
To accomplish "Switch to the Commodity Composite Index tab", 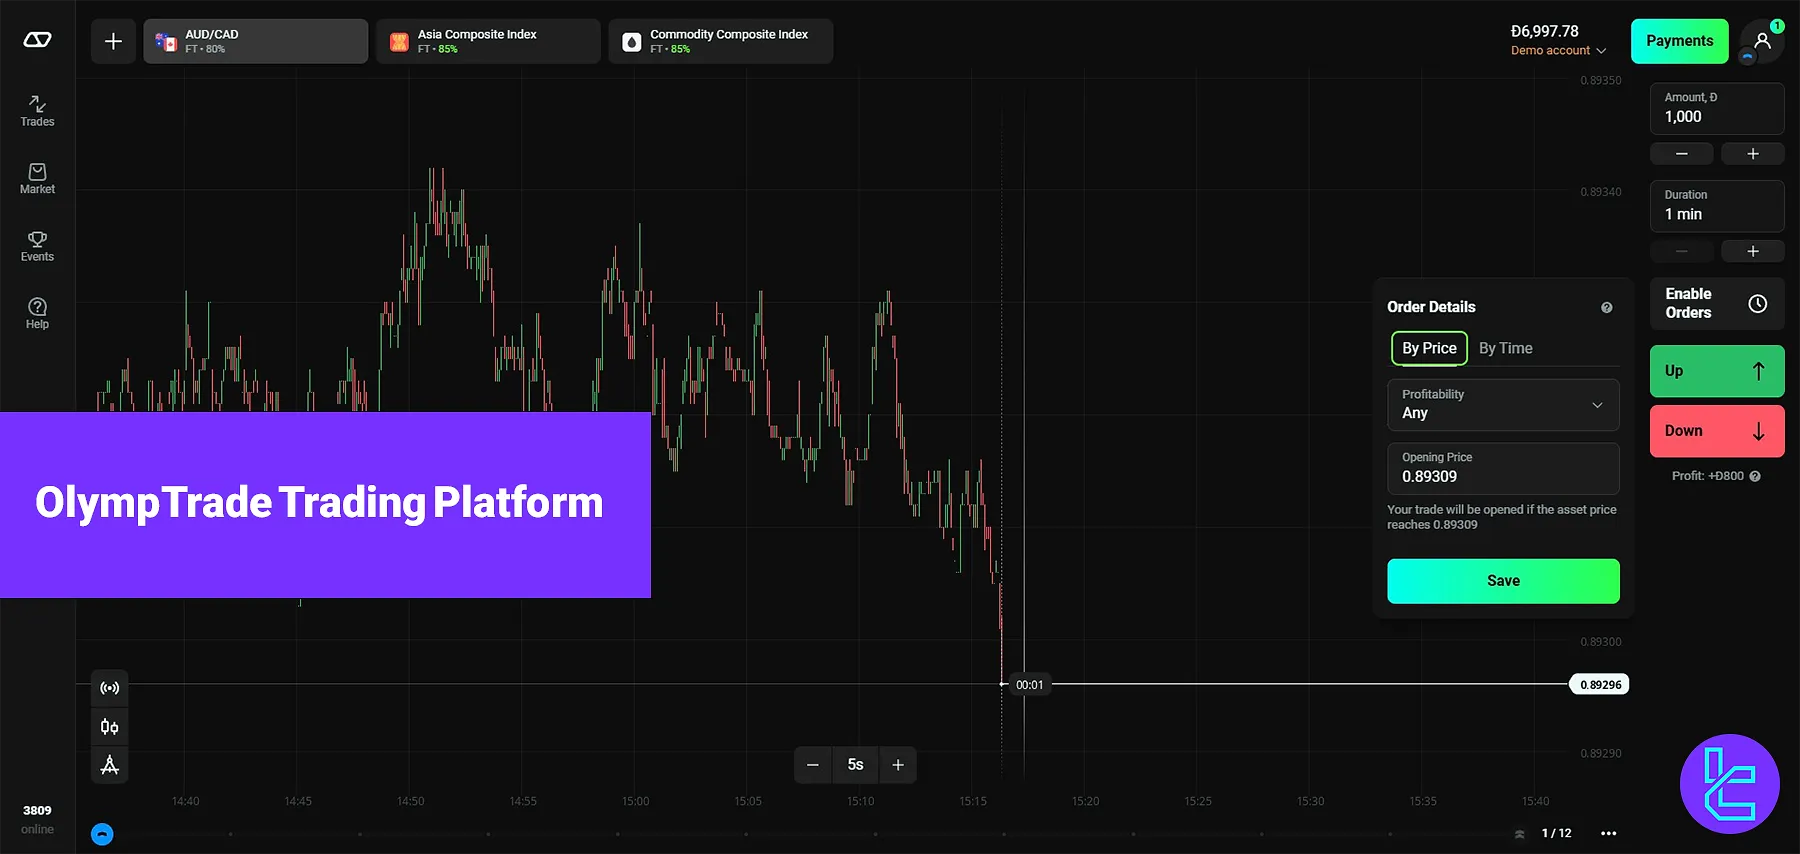I will coord(721,41).
